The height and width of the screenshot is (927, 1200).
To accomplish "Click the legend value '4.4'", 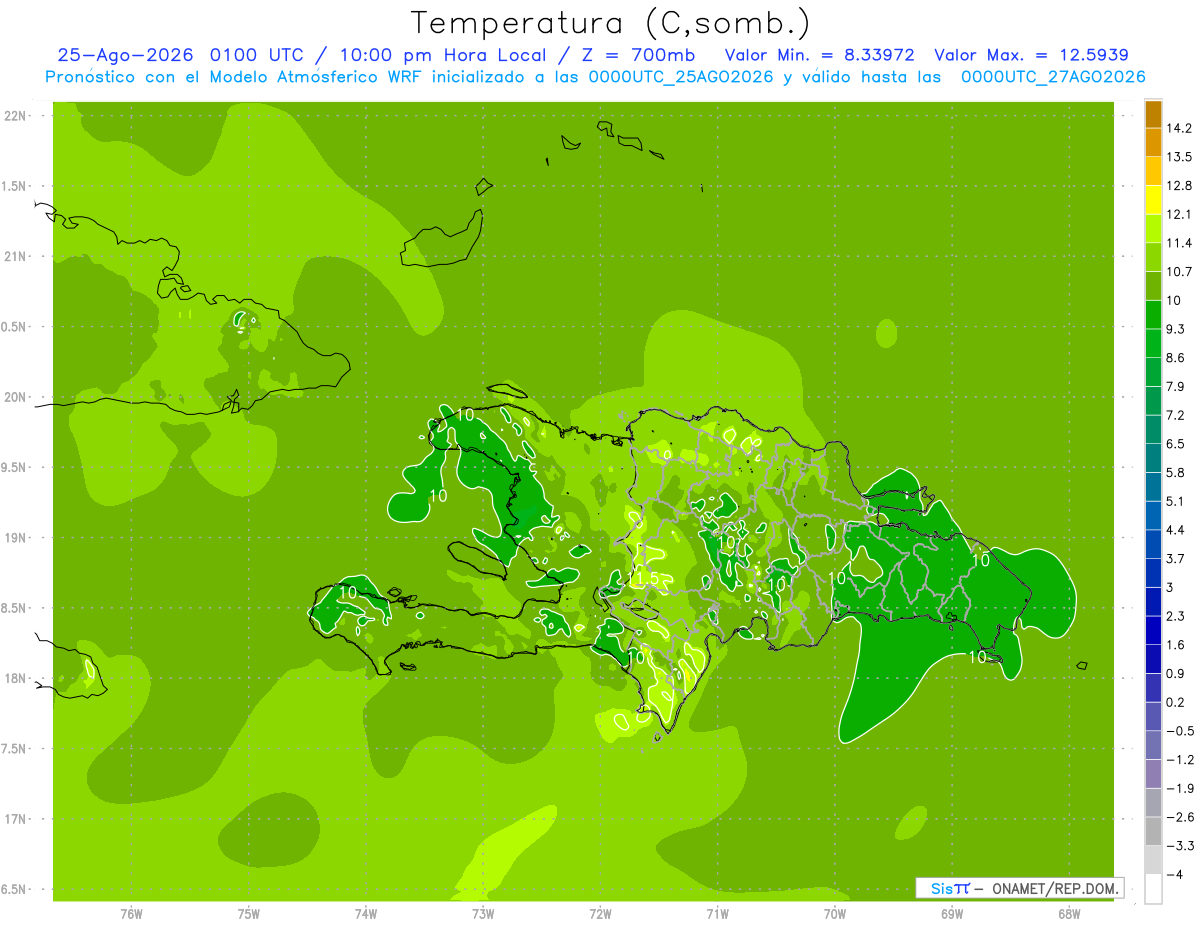I will (1177, 530).
